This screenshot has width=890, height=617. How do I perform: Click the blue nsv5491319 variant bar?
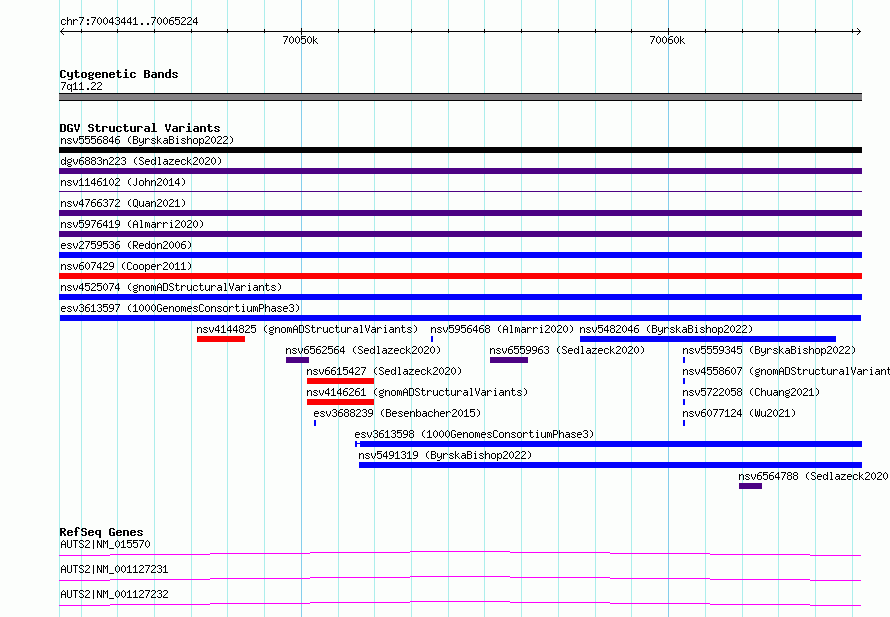(x=610, y=465)
